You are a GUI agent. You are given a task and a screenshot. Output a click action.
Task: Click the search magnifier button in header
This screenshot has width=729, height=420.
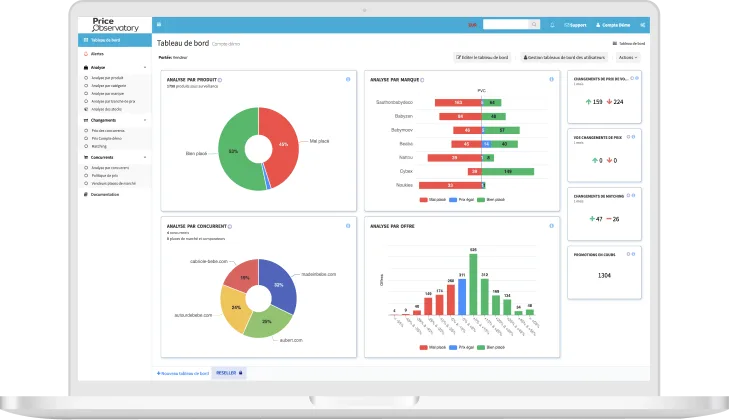click(534, 25)
